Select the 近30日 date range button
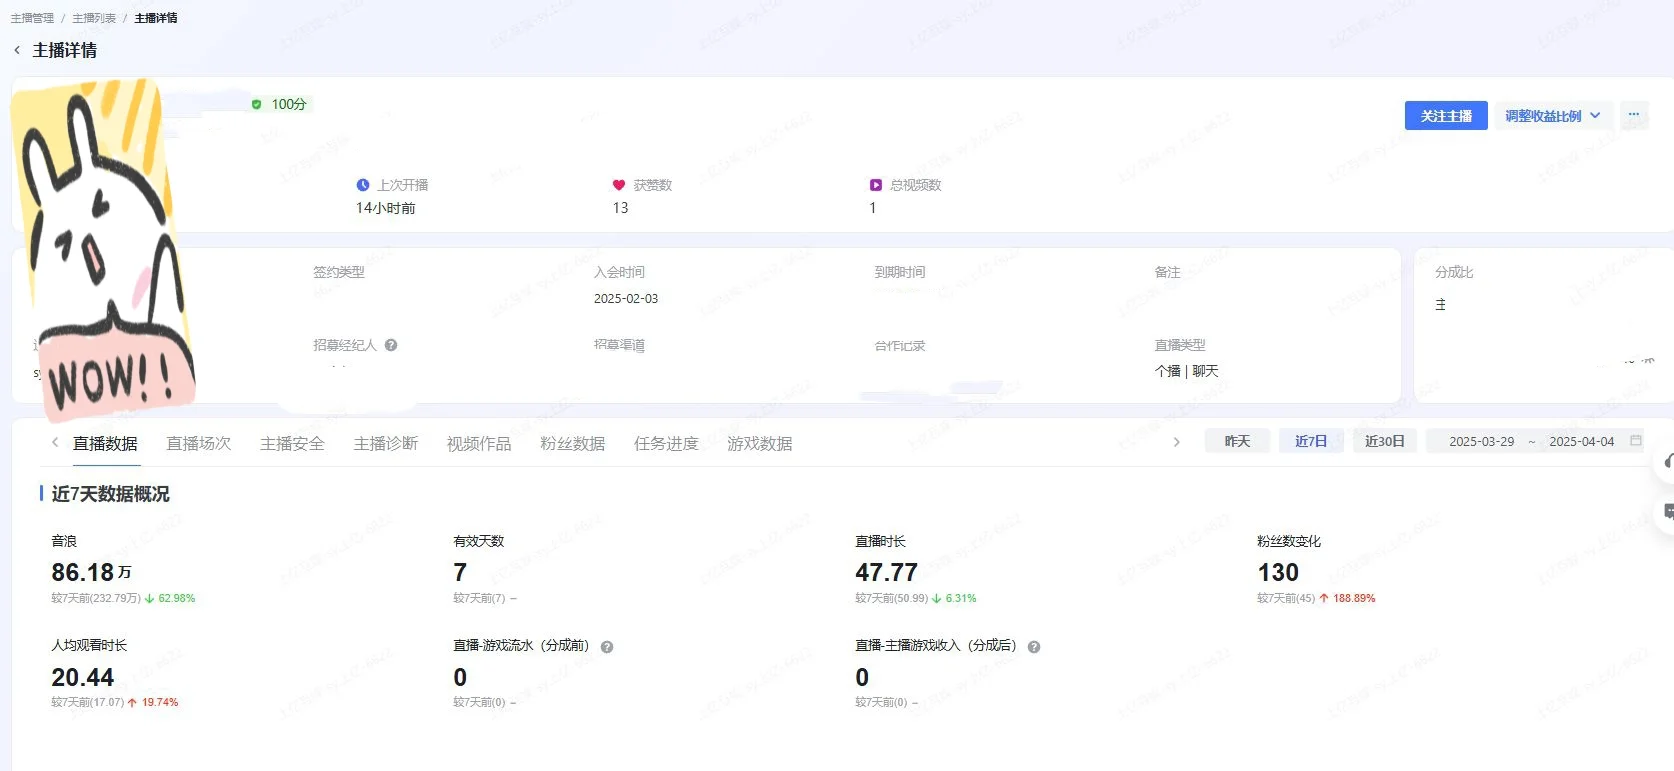This screenshot has height=771, width=1674. 1385,441
